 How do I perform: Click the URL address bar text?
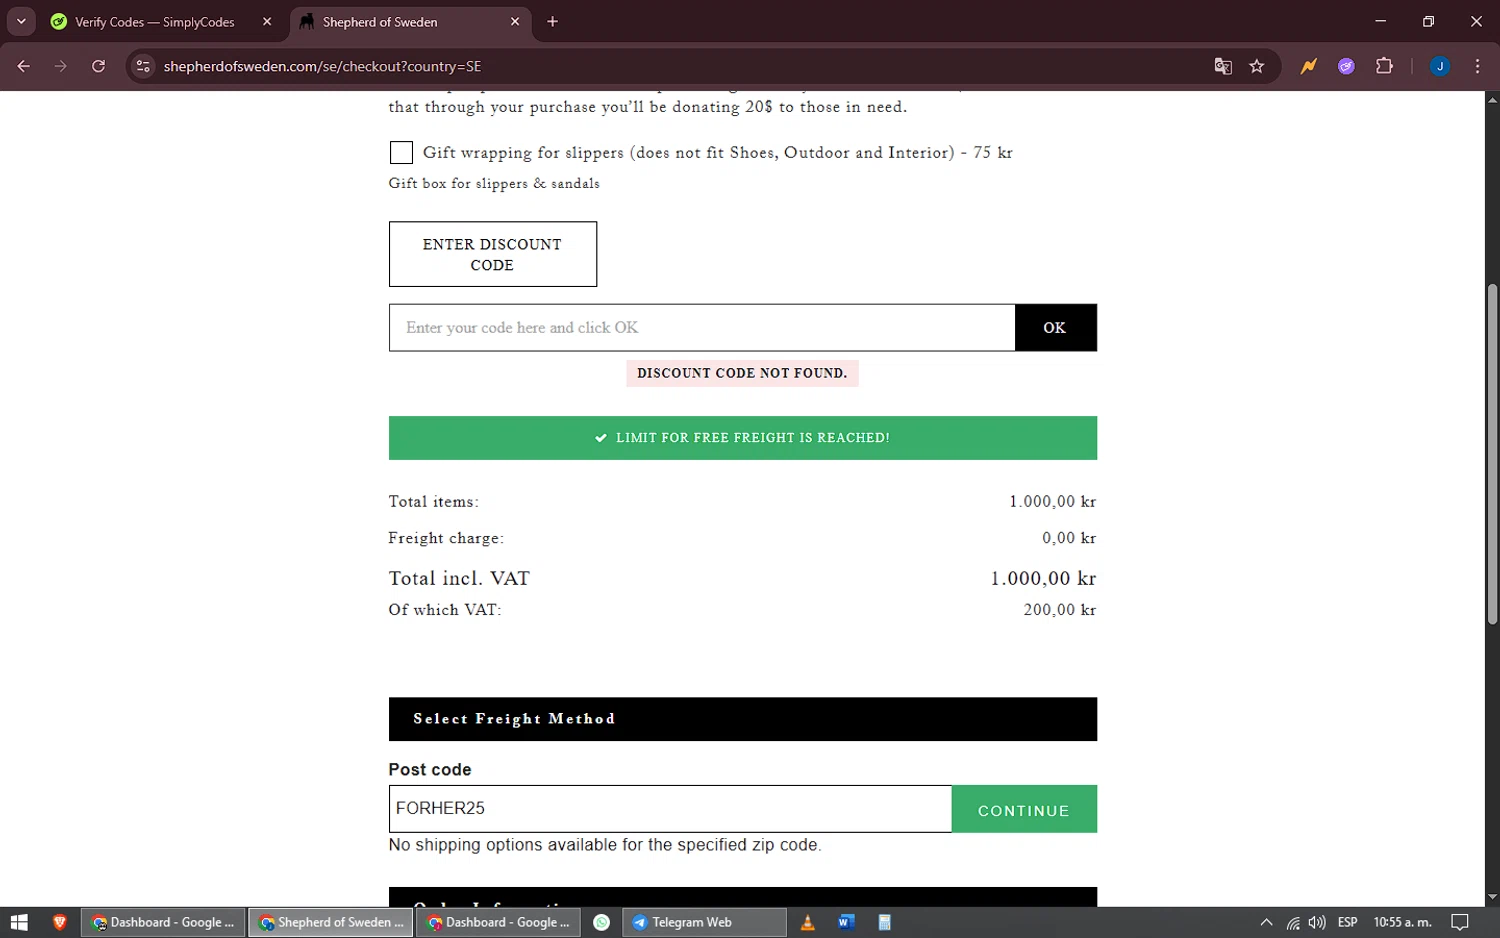pyautogui.click(x=322, y=66)
